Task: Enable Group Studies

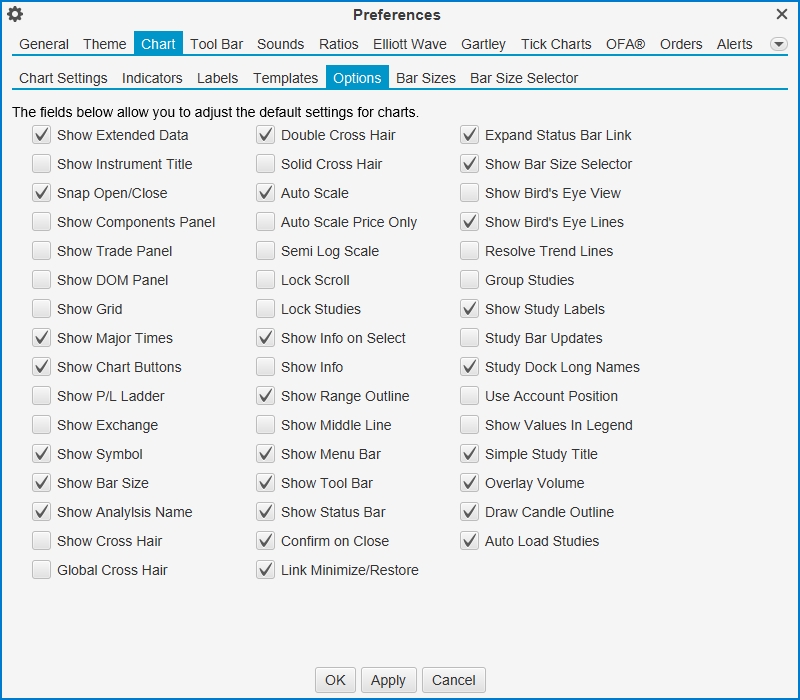Action: tap(469, 280)
